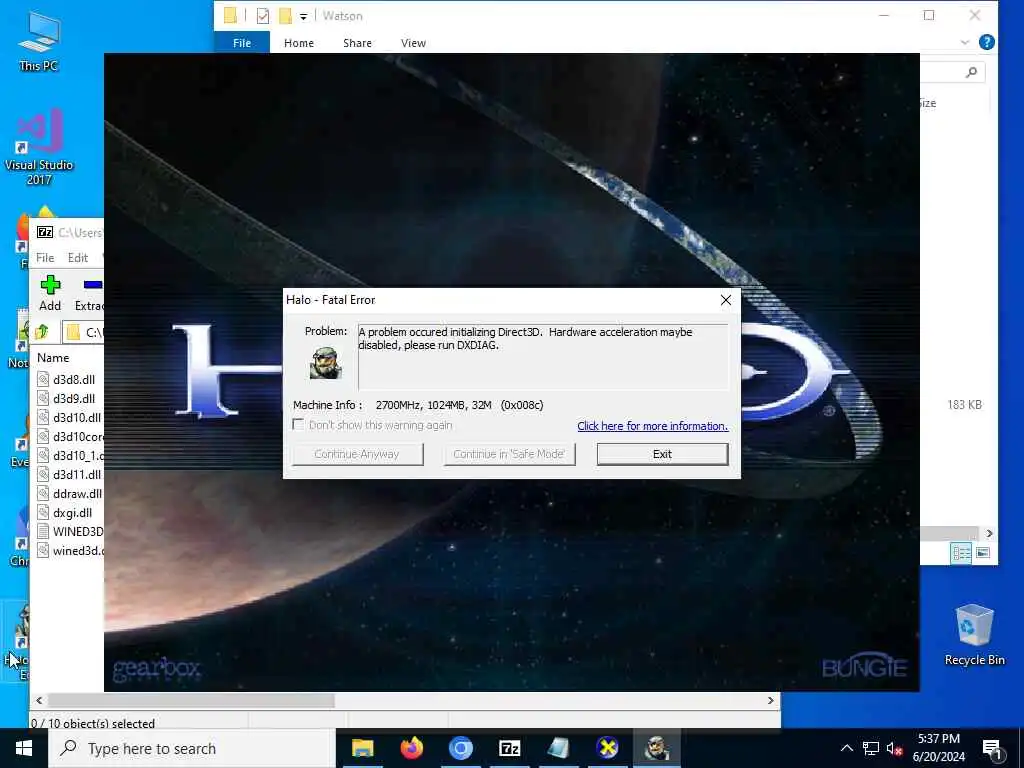Switch to details view in Watson window
Screen dimensions: 1024x768
pos(961,553)
